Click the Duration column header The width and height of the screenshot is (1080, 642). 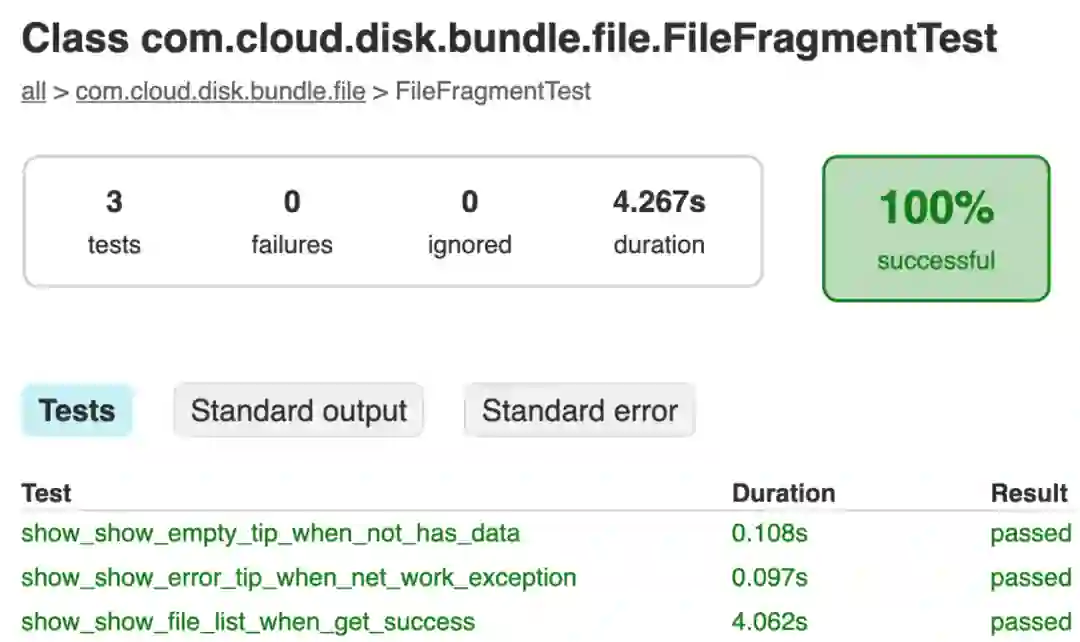(x=783, y=493)
